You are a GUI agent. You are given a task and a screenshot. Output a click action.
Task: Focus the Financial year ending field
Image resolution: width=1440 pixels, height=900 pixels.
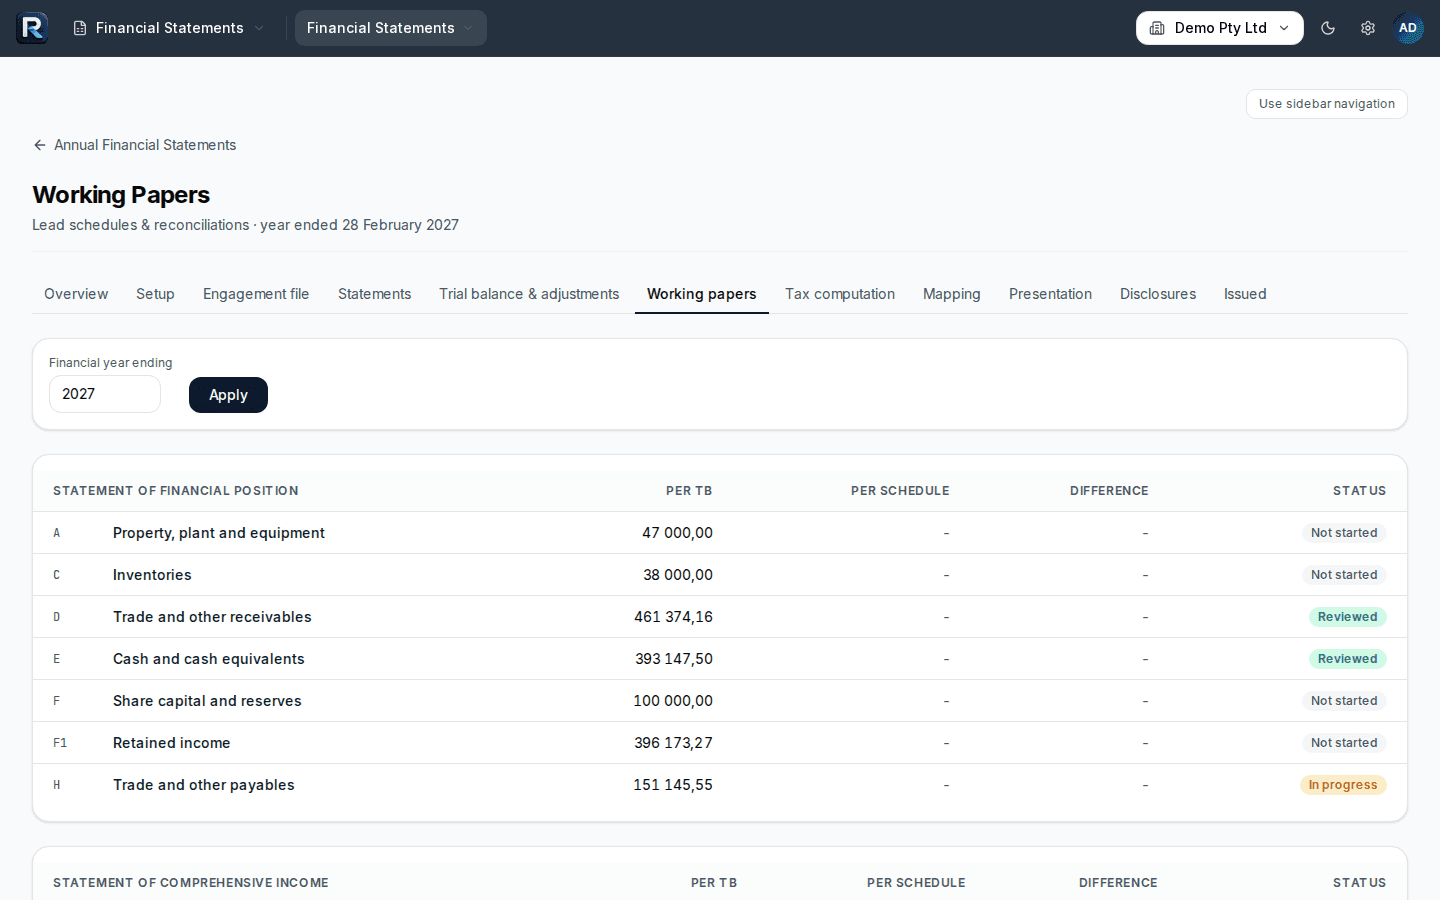click(105, 394)
